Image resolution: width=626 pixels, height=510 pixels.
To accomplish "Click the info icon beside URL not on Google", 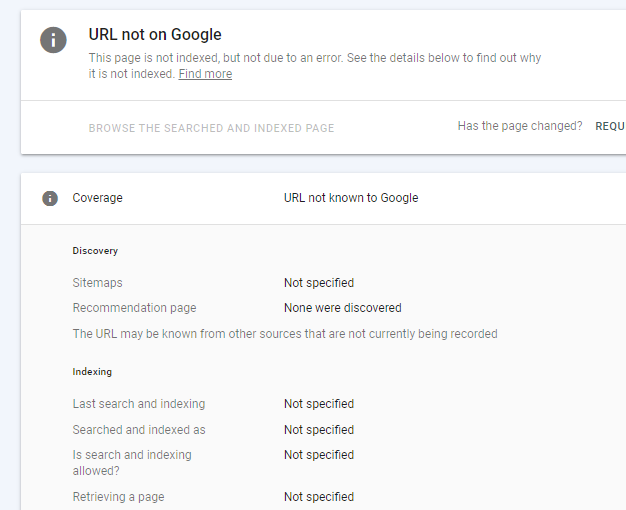I will coord(53,40).
